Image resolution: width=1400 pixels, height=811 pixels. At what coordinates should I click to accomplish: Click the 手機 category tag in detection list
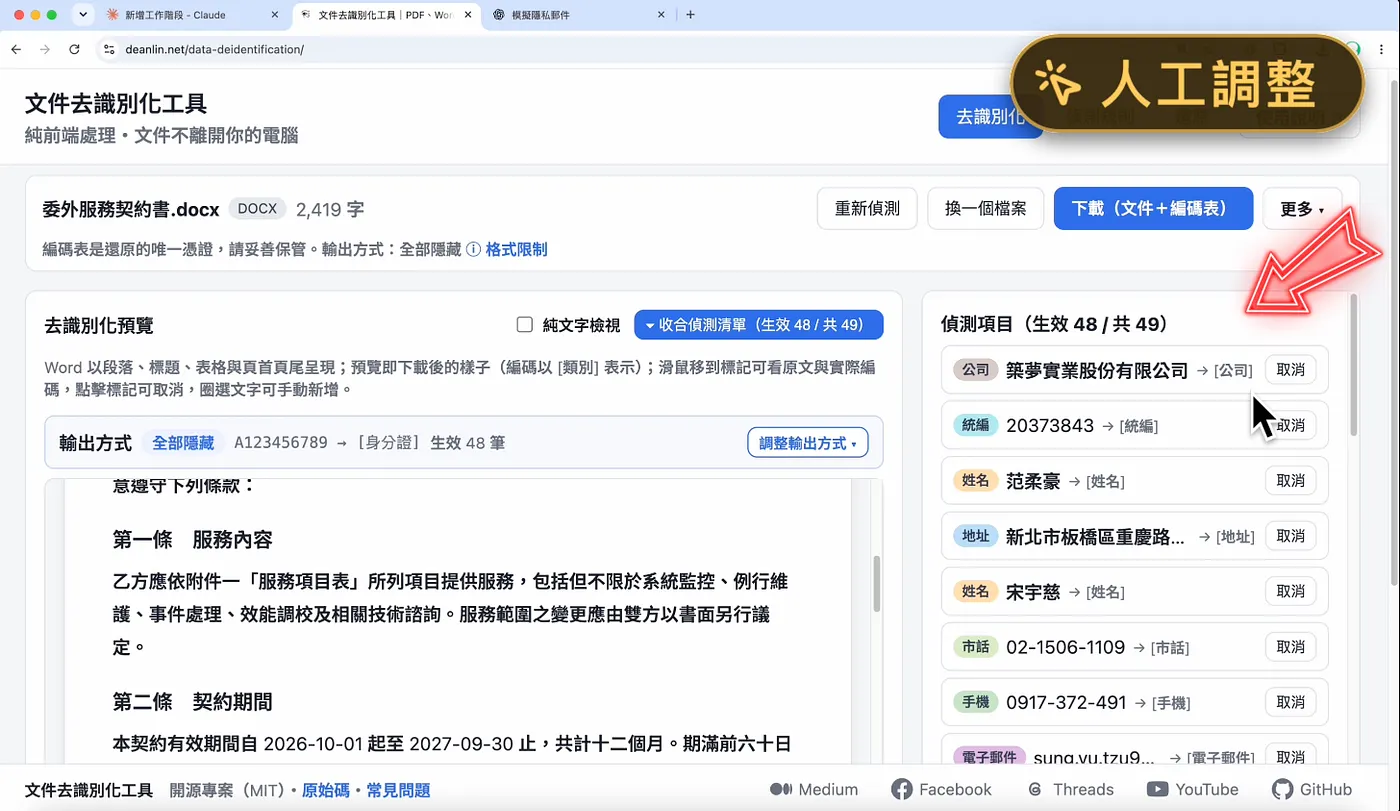coord(976,702)
